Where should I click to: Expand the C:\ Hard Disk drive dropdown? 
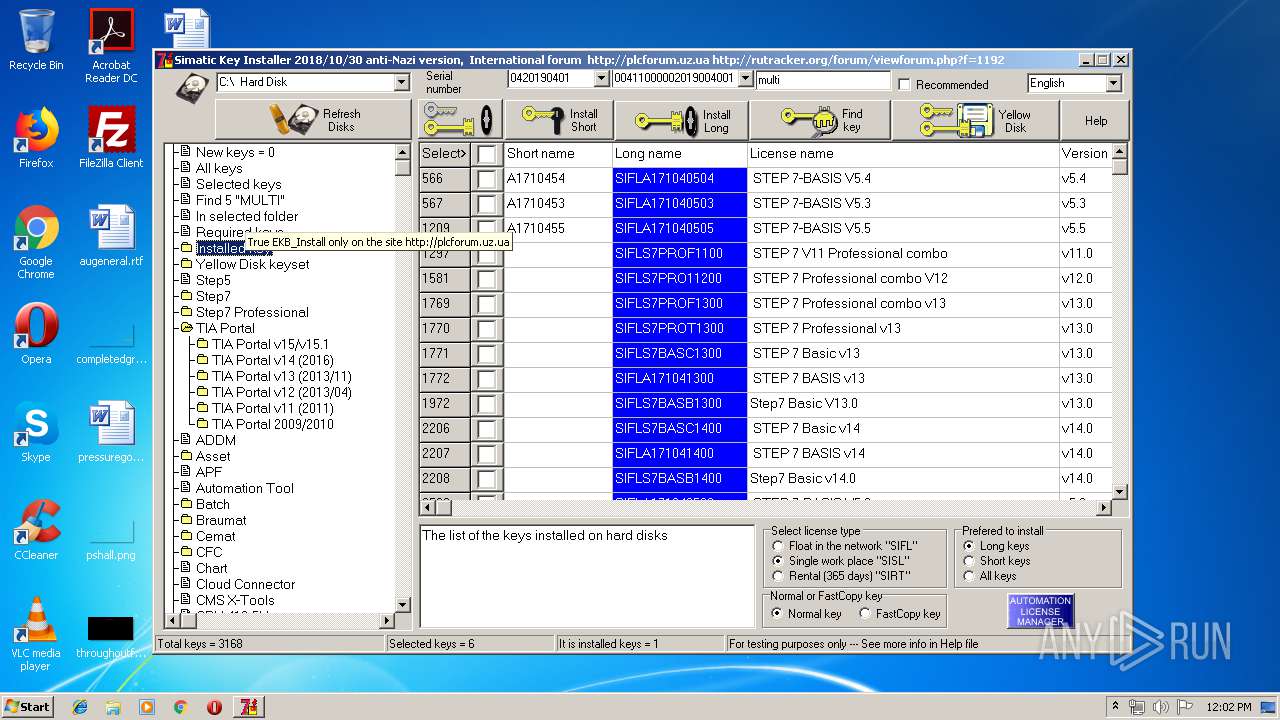pos(401,82)
